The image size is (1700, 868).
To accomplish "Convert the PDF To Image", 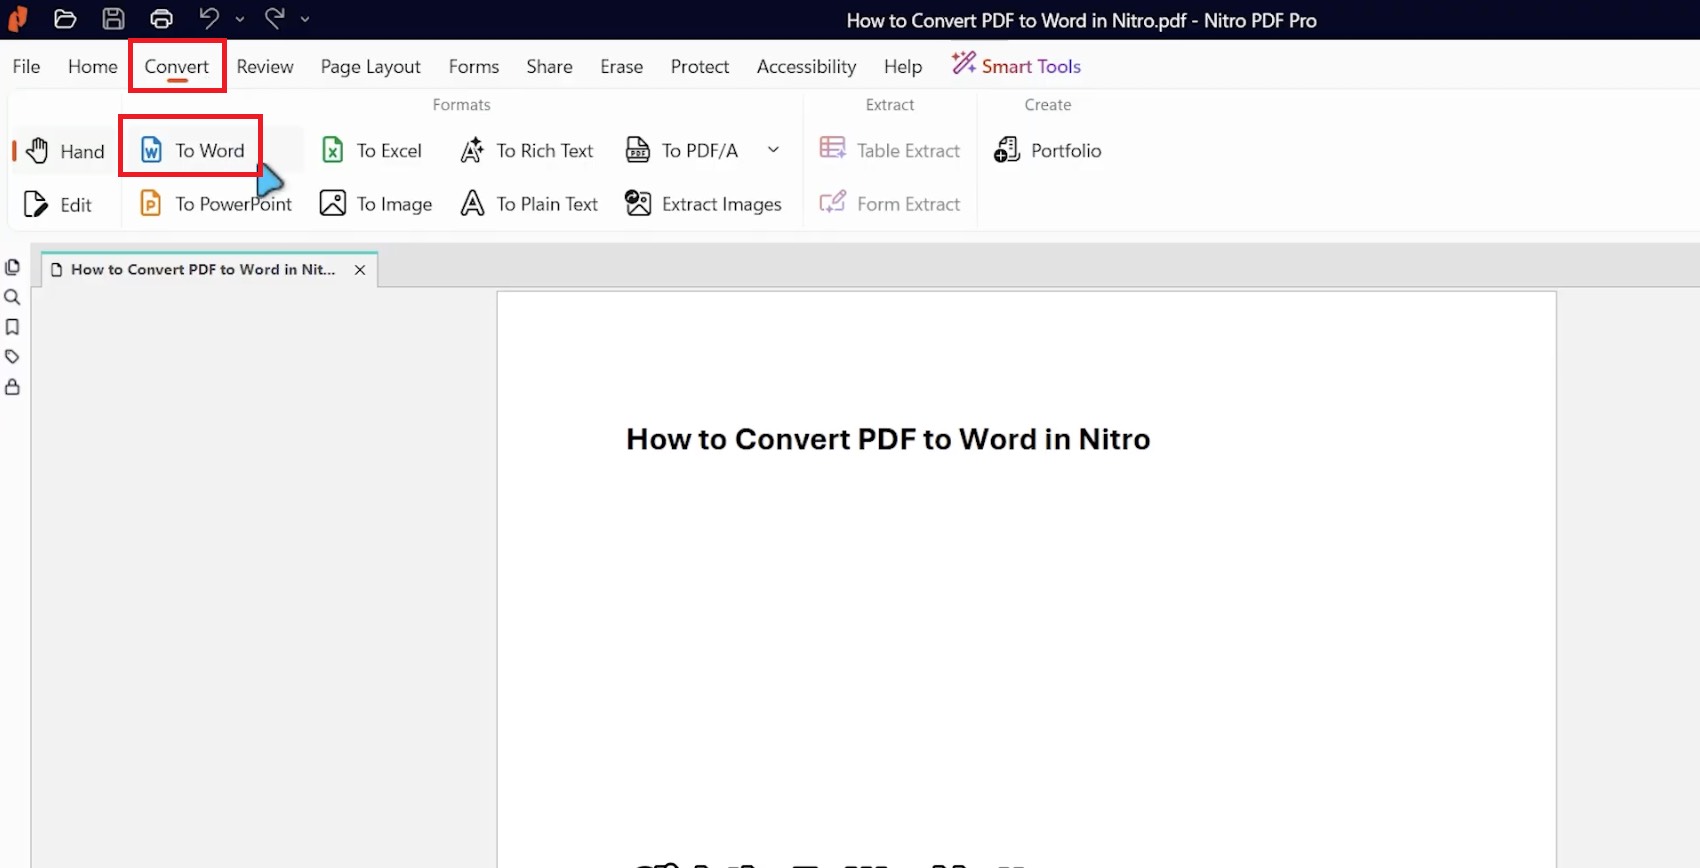I will click(x=376, y=204).
